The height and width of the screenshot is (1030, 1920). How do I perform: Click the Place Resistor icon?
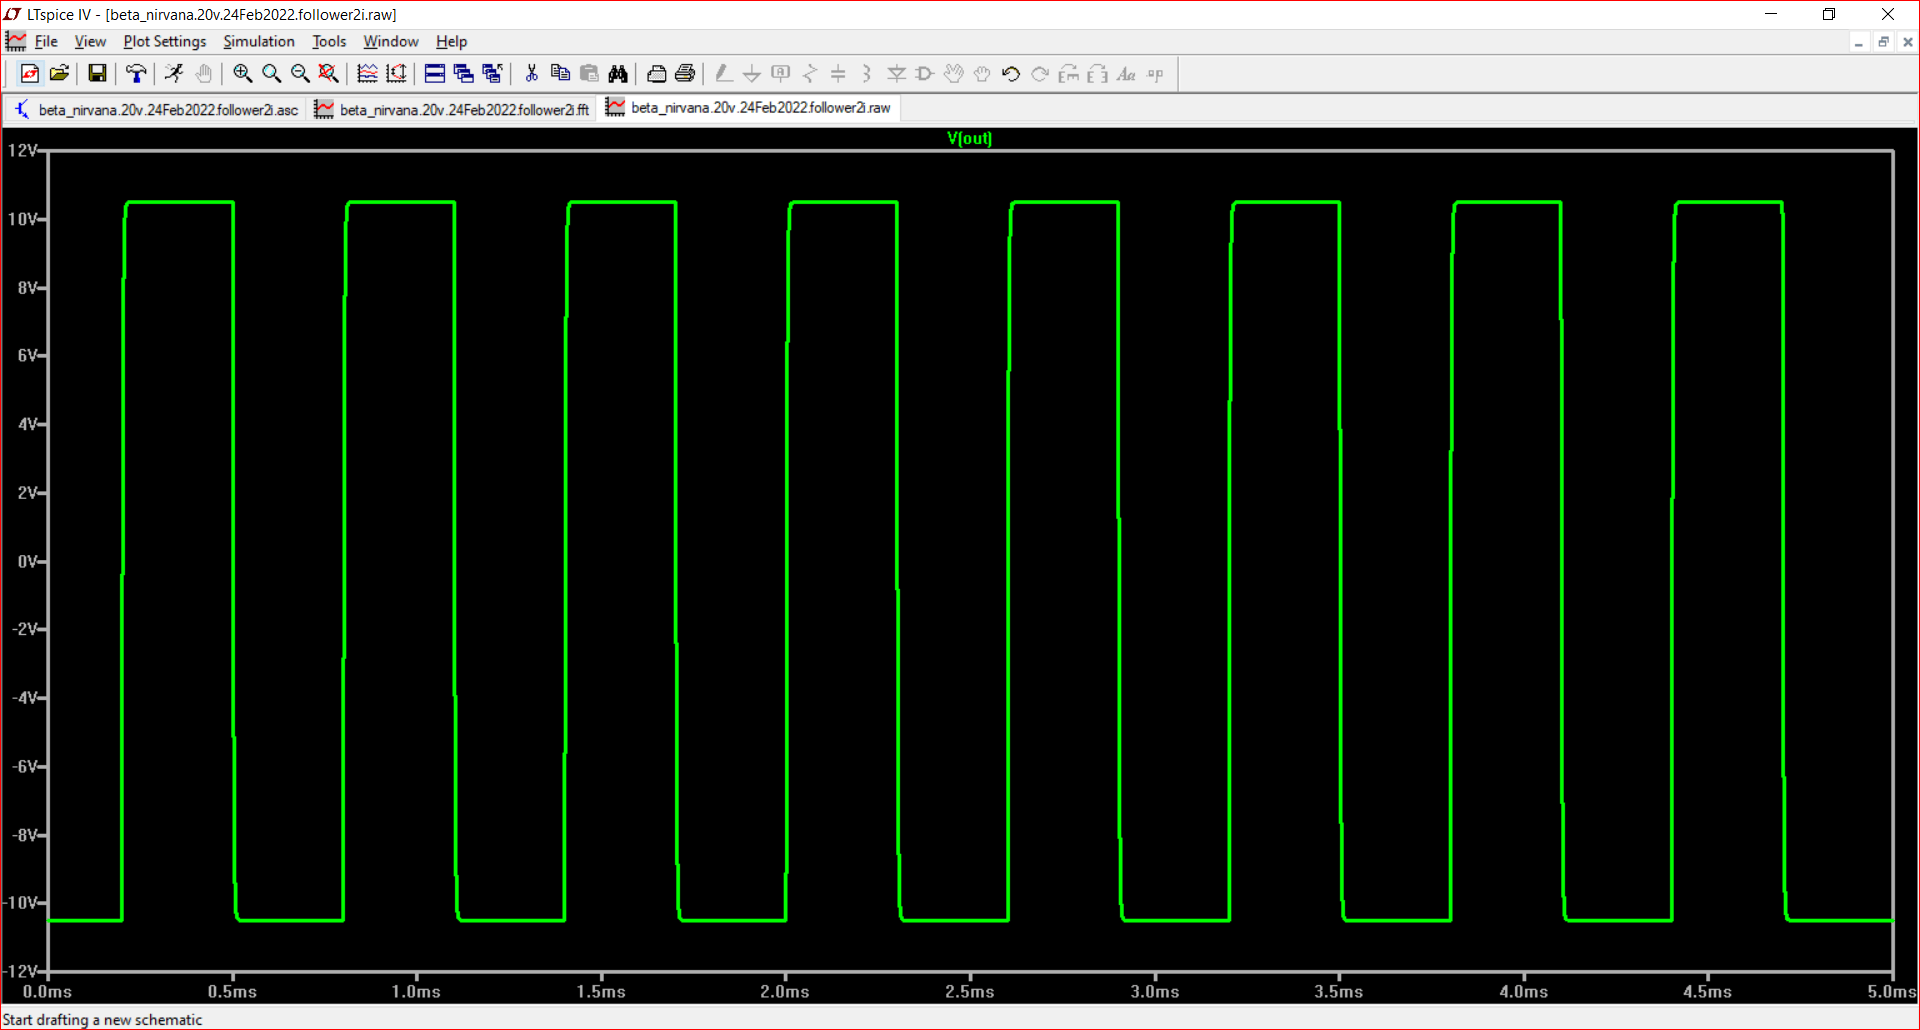(810, 74)
